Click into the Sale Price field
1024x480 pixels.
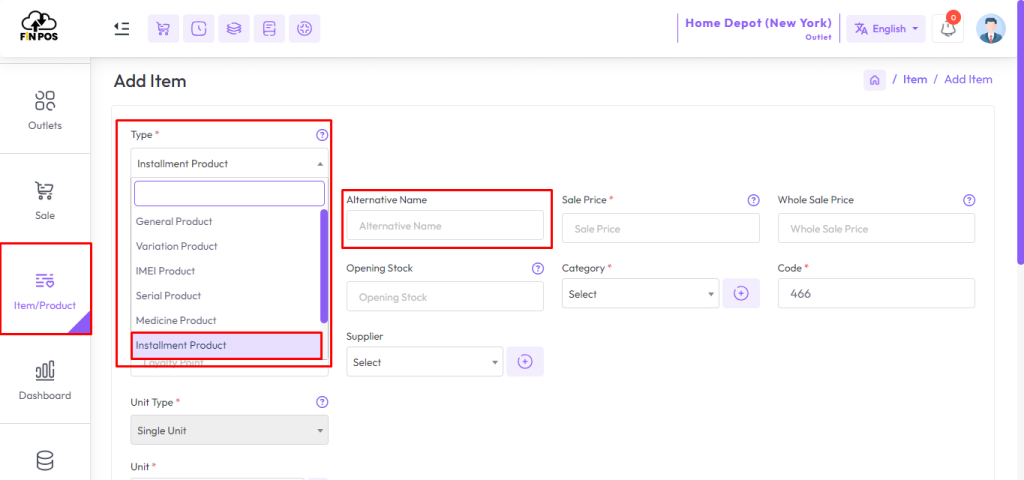tap(660, 229)
